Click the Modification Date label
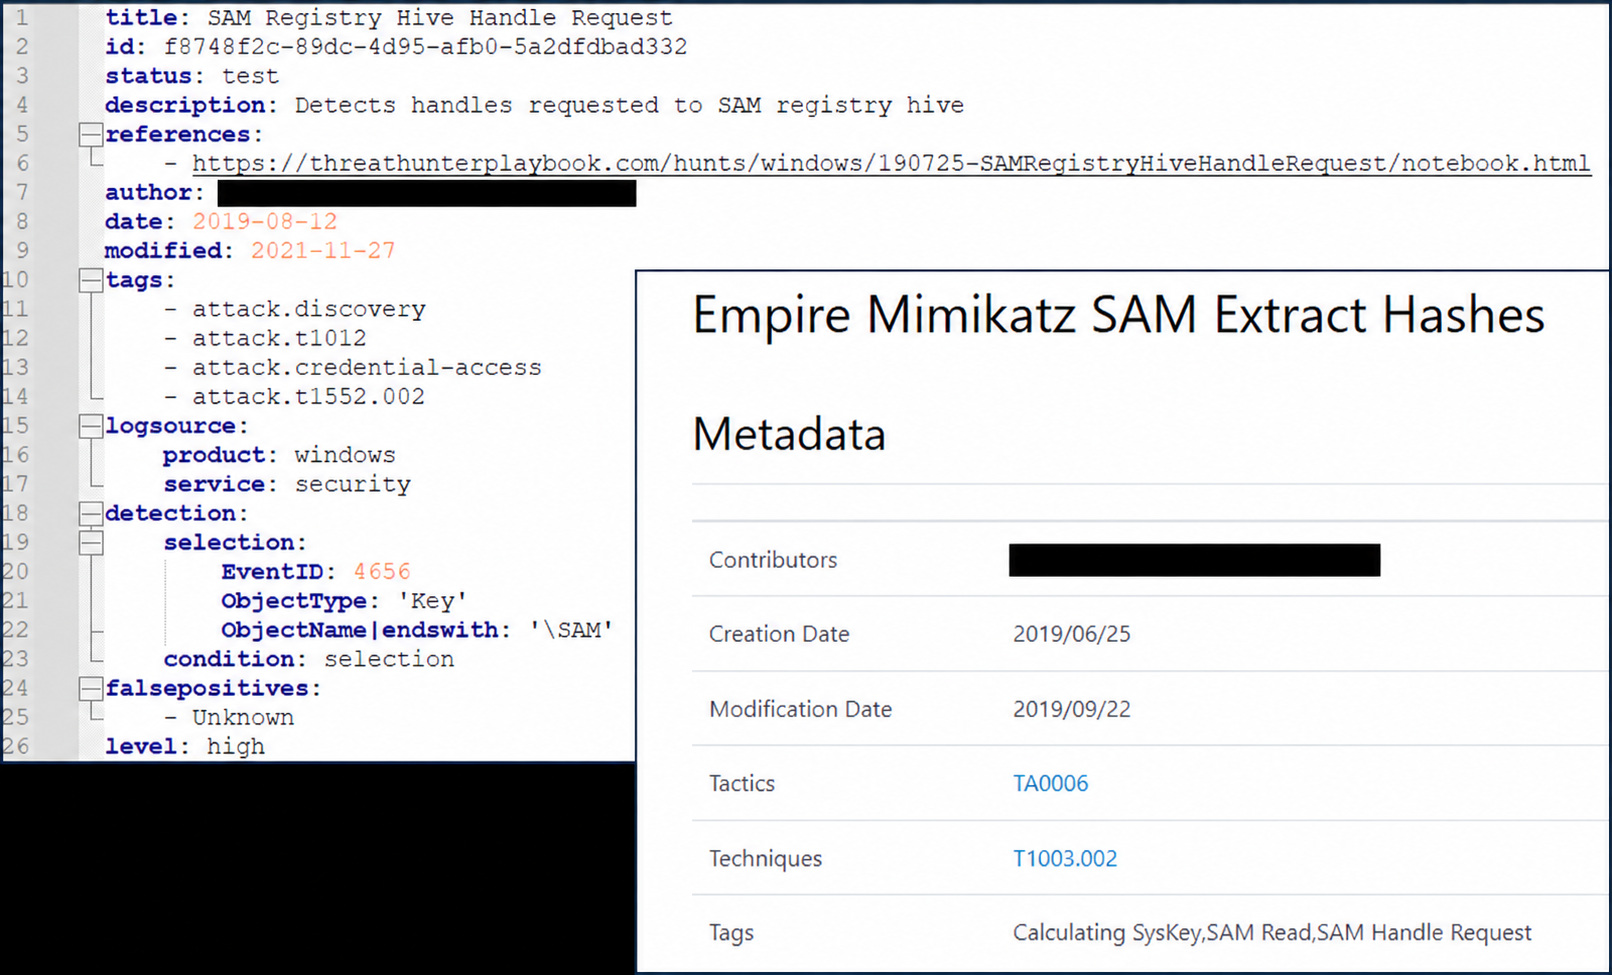Screen dimensions: 1612x975 800,709
